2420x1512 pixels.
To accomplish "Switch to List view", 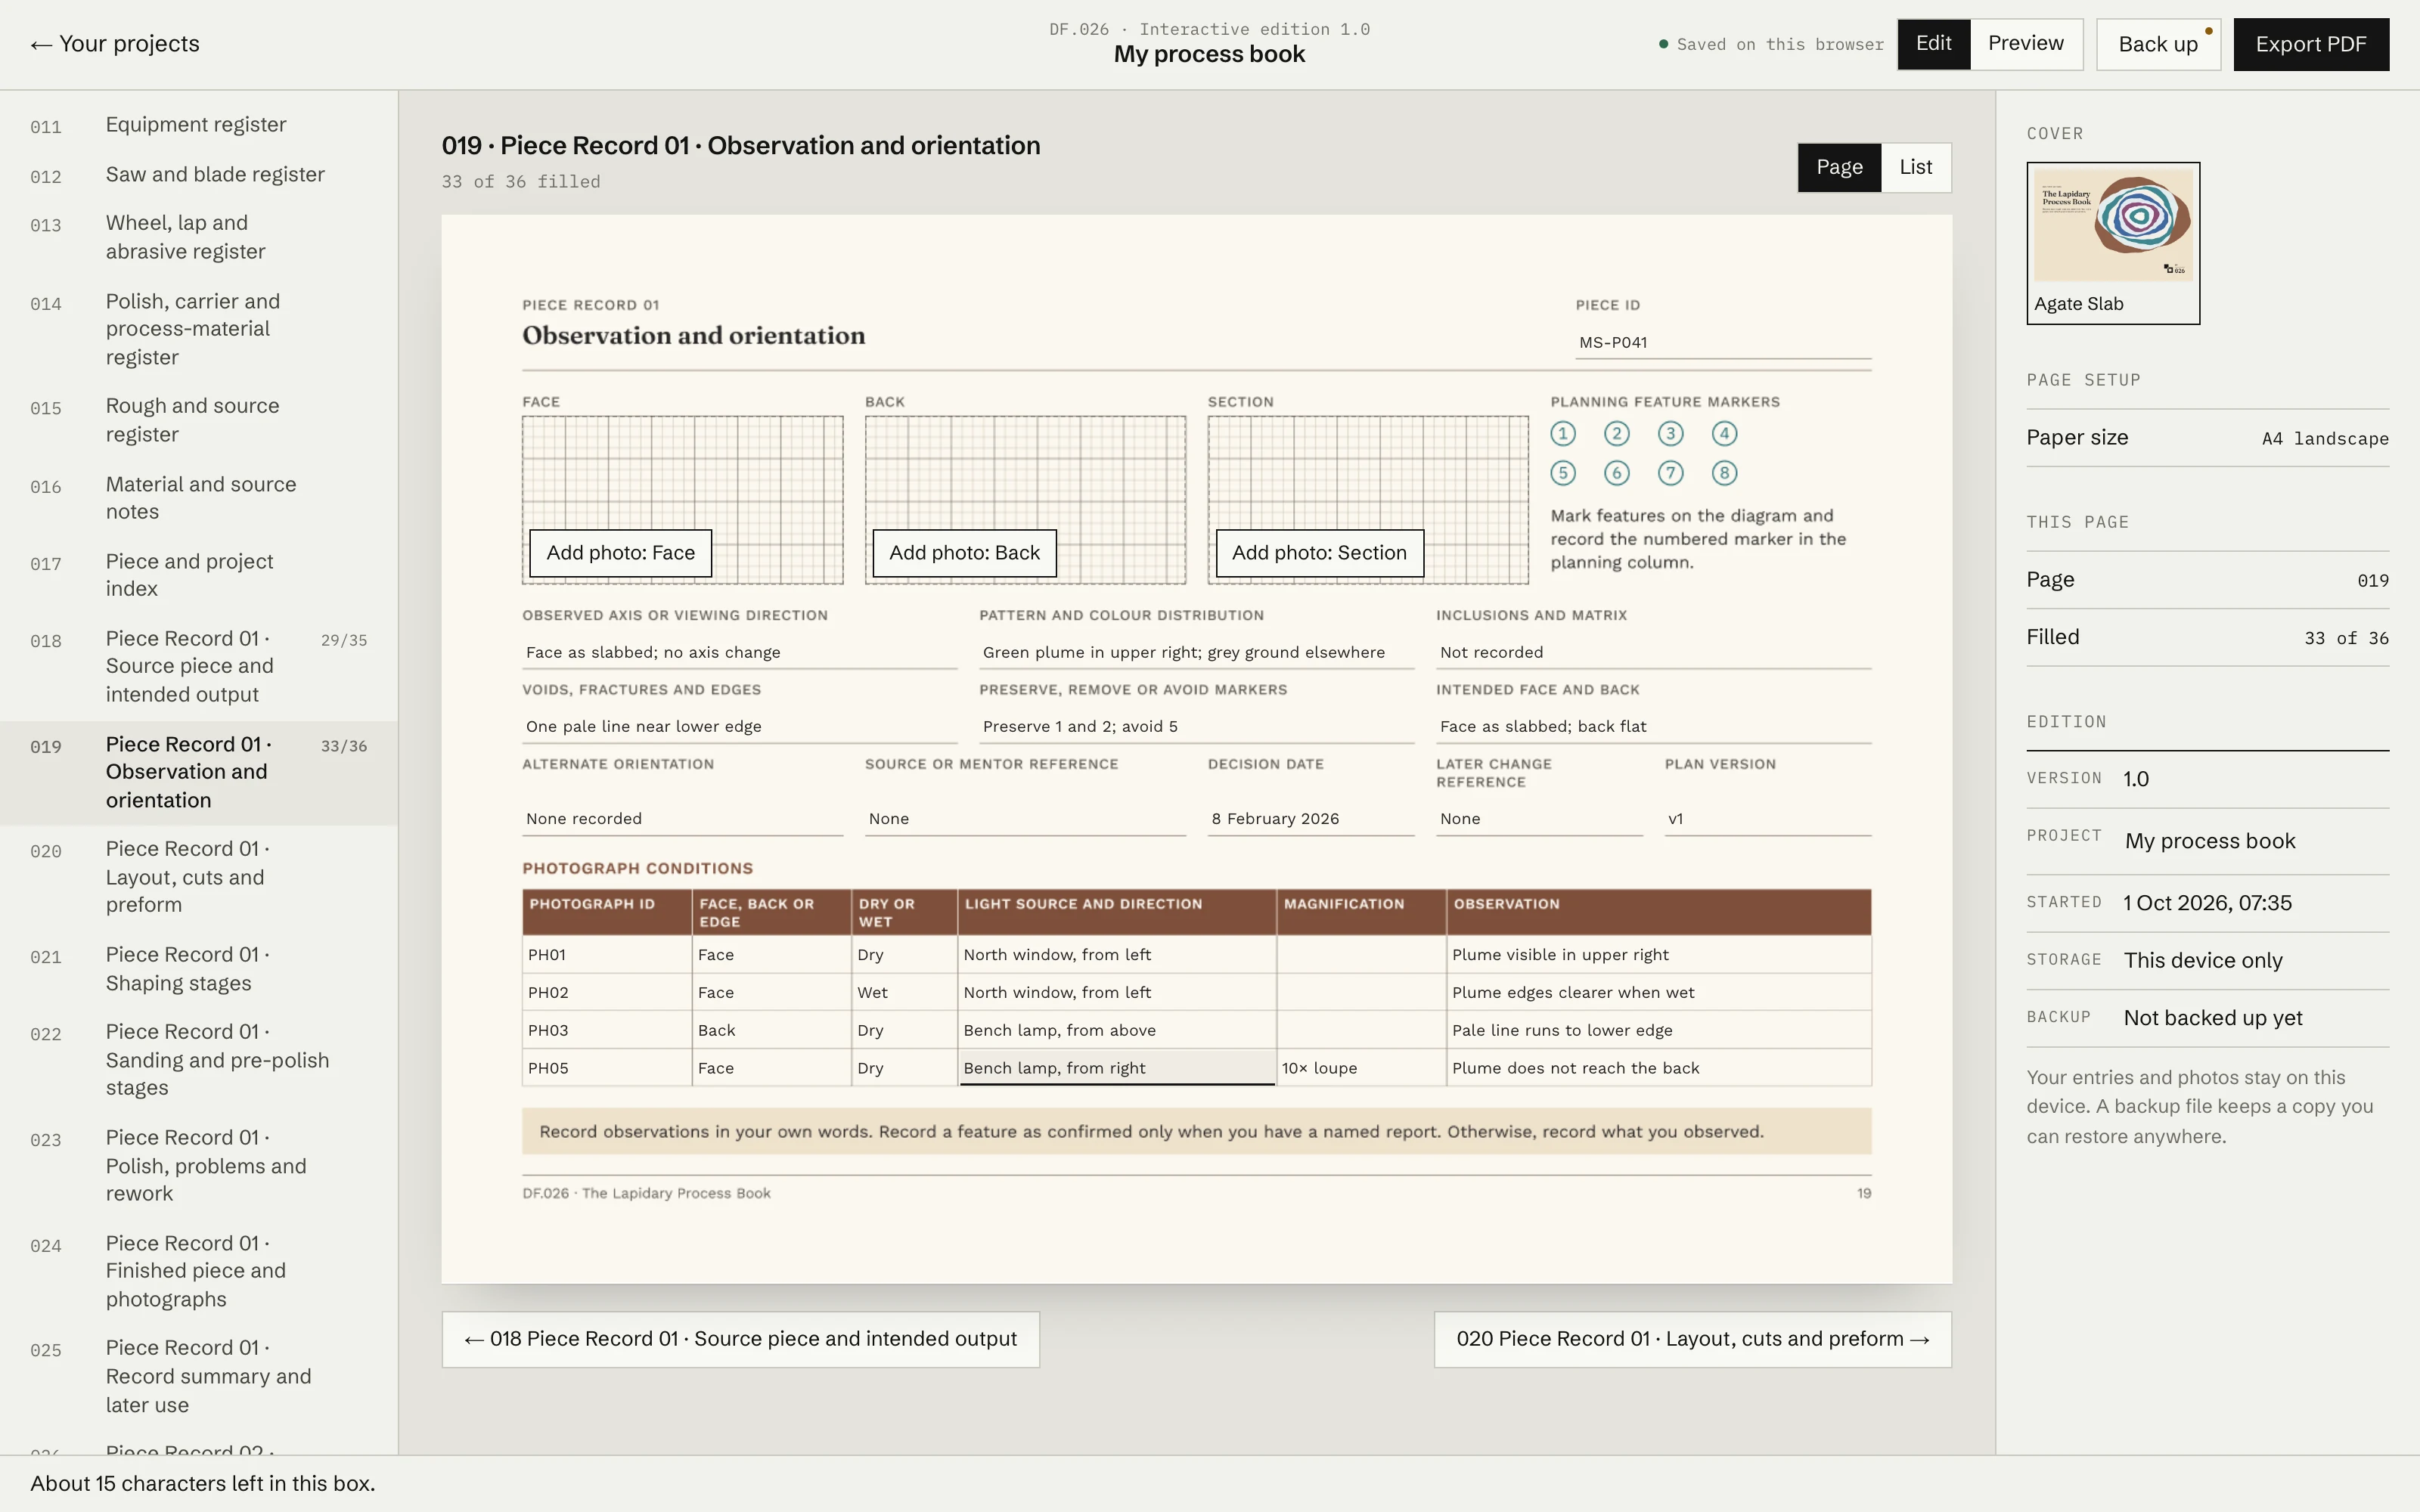I will point(1915,167).
